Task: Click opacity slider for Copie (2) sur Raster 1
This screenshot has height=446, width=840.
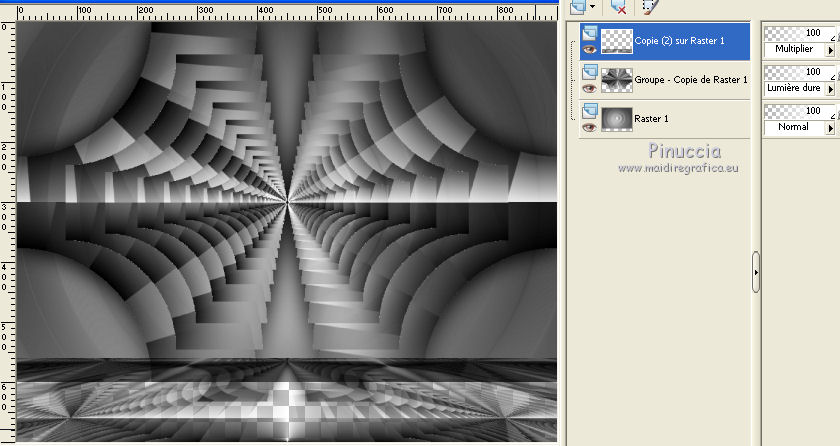Action: (x=799, y=34)
